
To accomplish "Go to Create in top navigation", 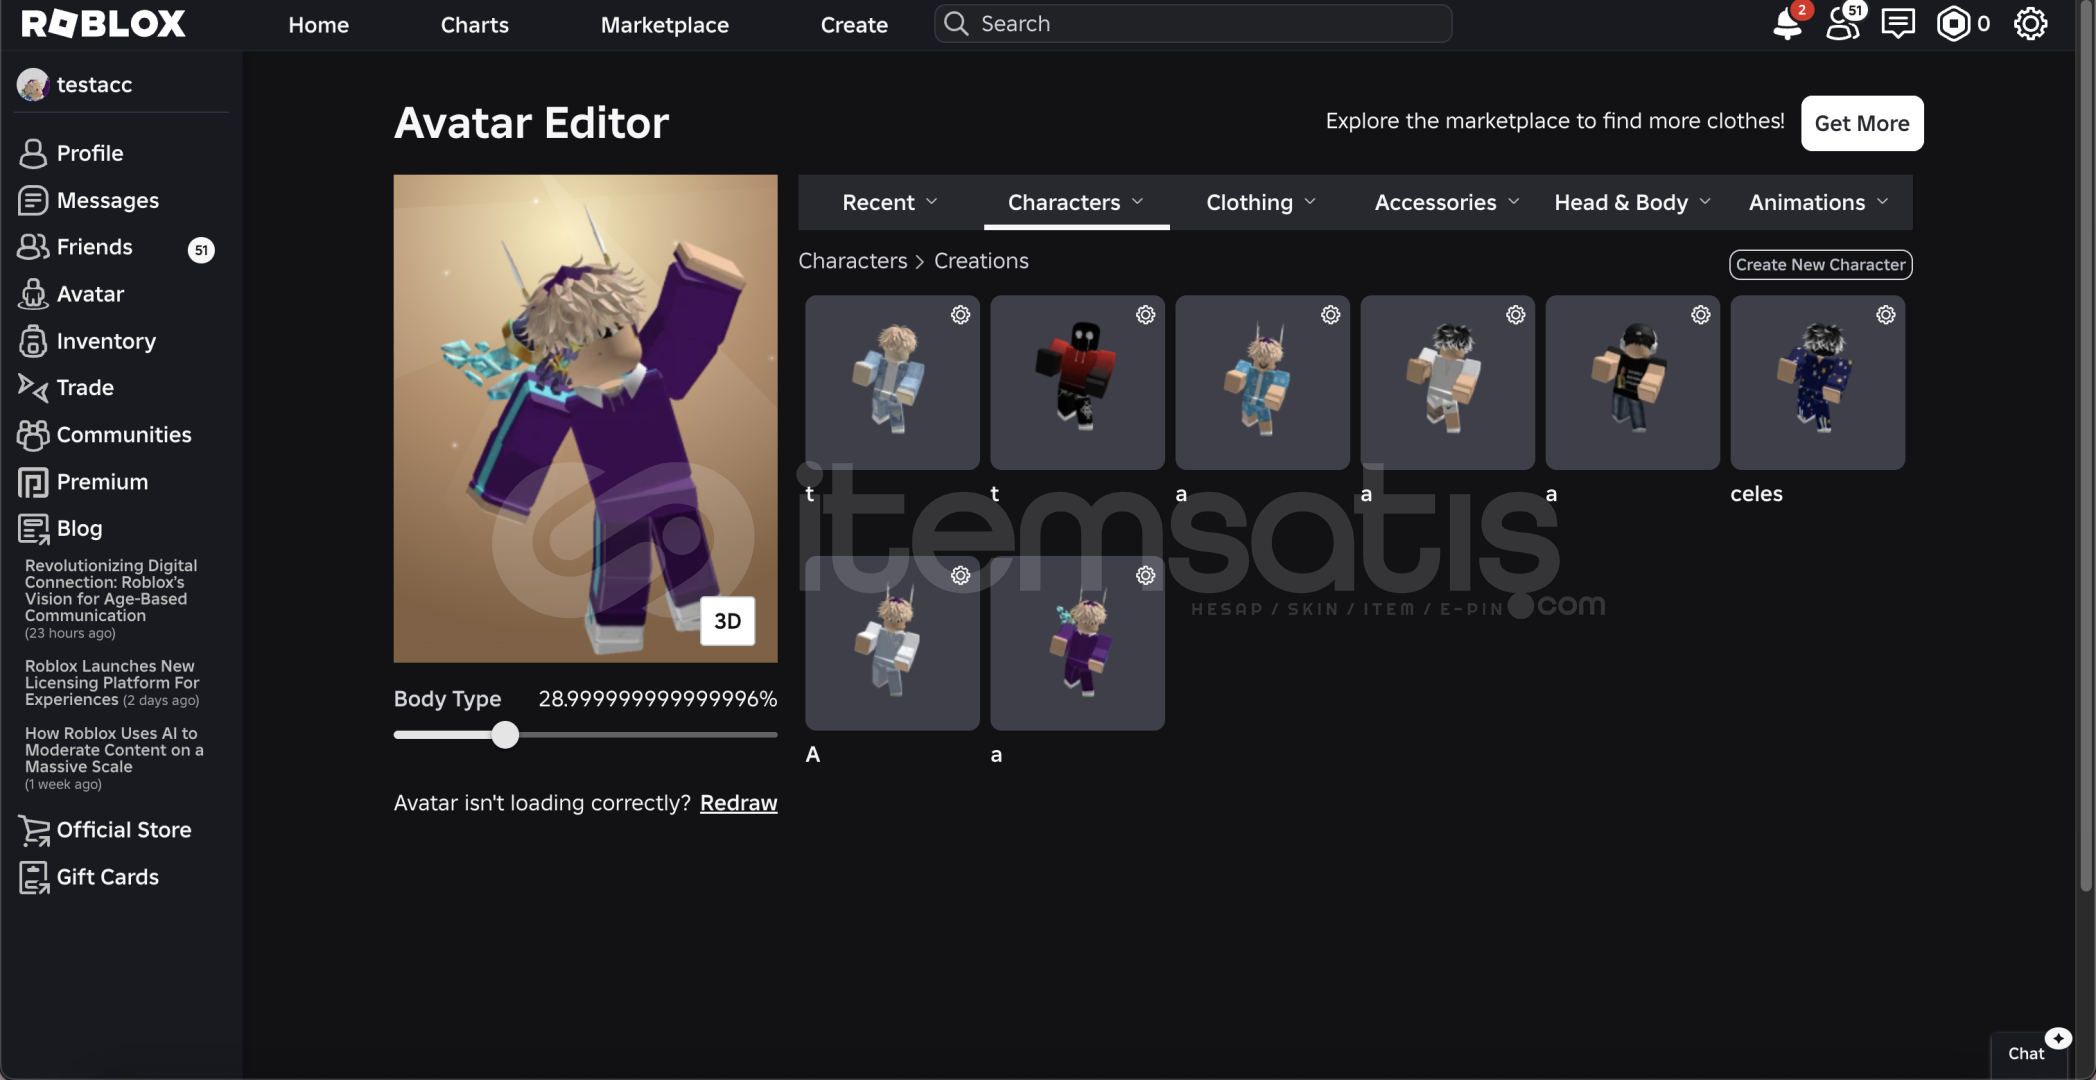I will pyautogui.click(x=854, y=25).
